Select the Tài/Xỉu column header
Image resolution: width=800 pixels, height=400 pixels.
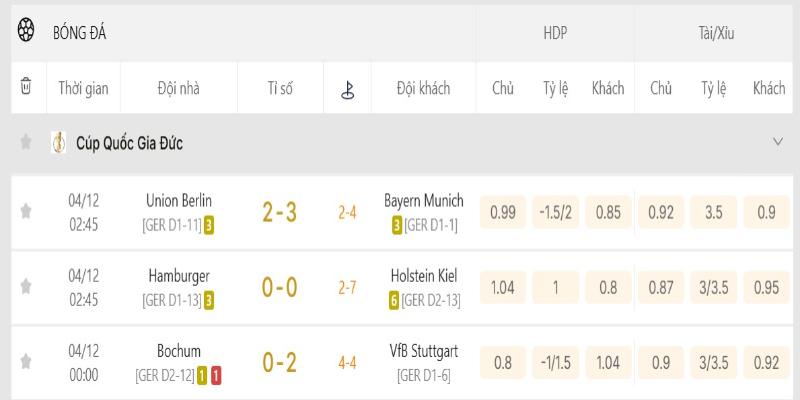coord(716,33)
